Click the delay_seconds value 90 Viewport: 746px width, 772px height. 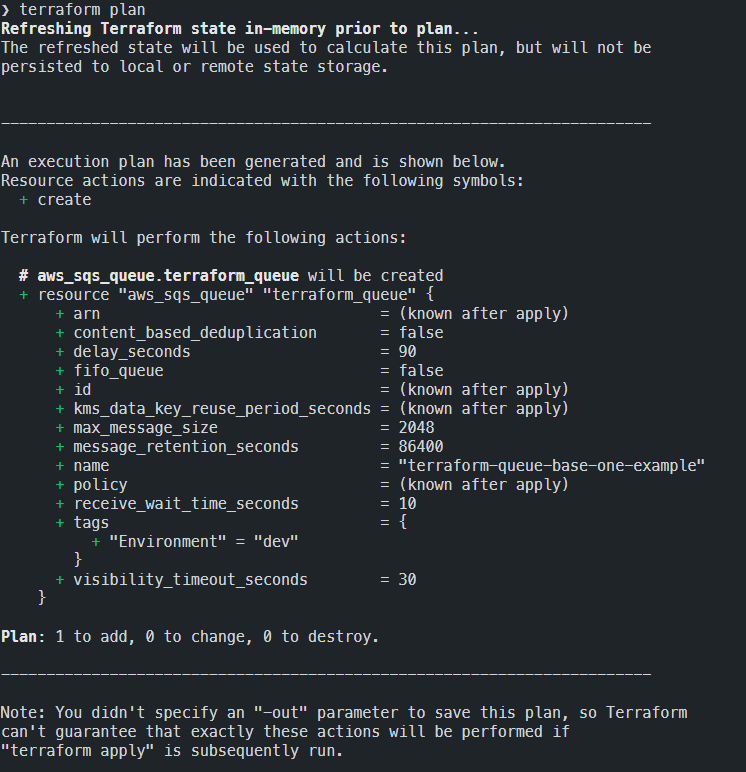coord(408,352)
